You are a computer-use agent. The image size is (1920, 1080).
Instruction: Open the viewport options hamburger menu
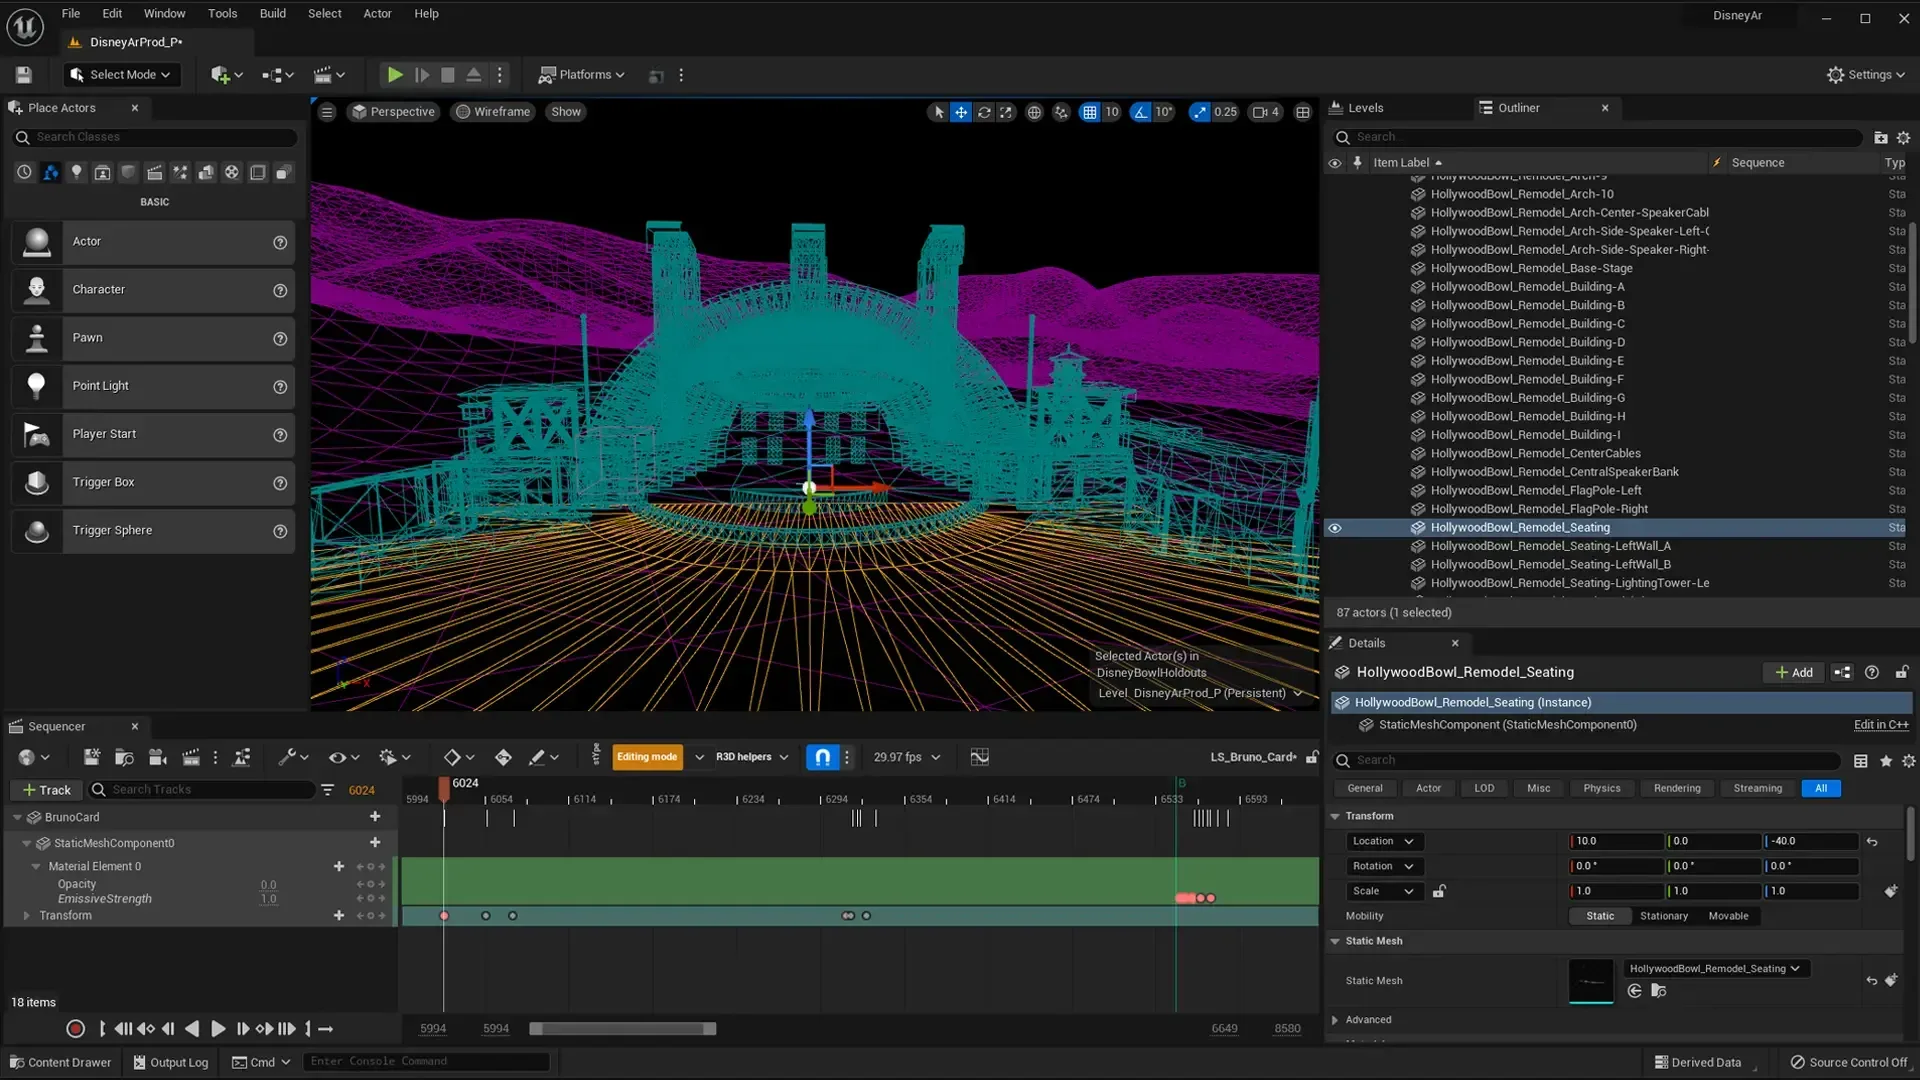pos(327,112)
